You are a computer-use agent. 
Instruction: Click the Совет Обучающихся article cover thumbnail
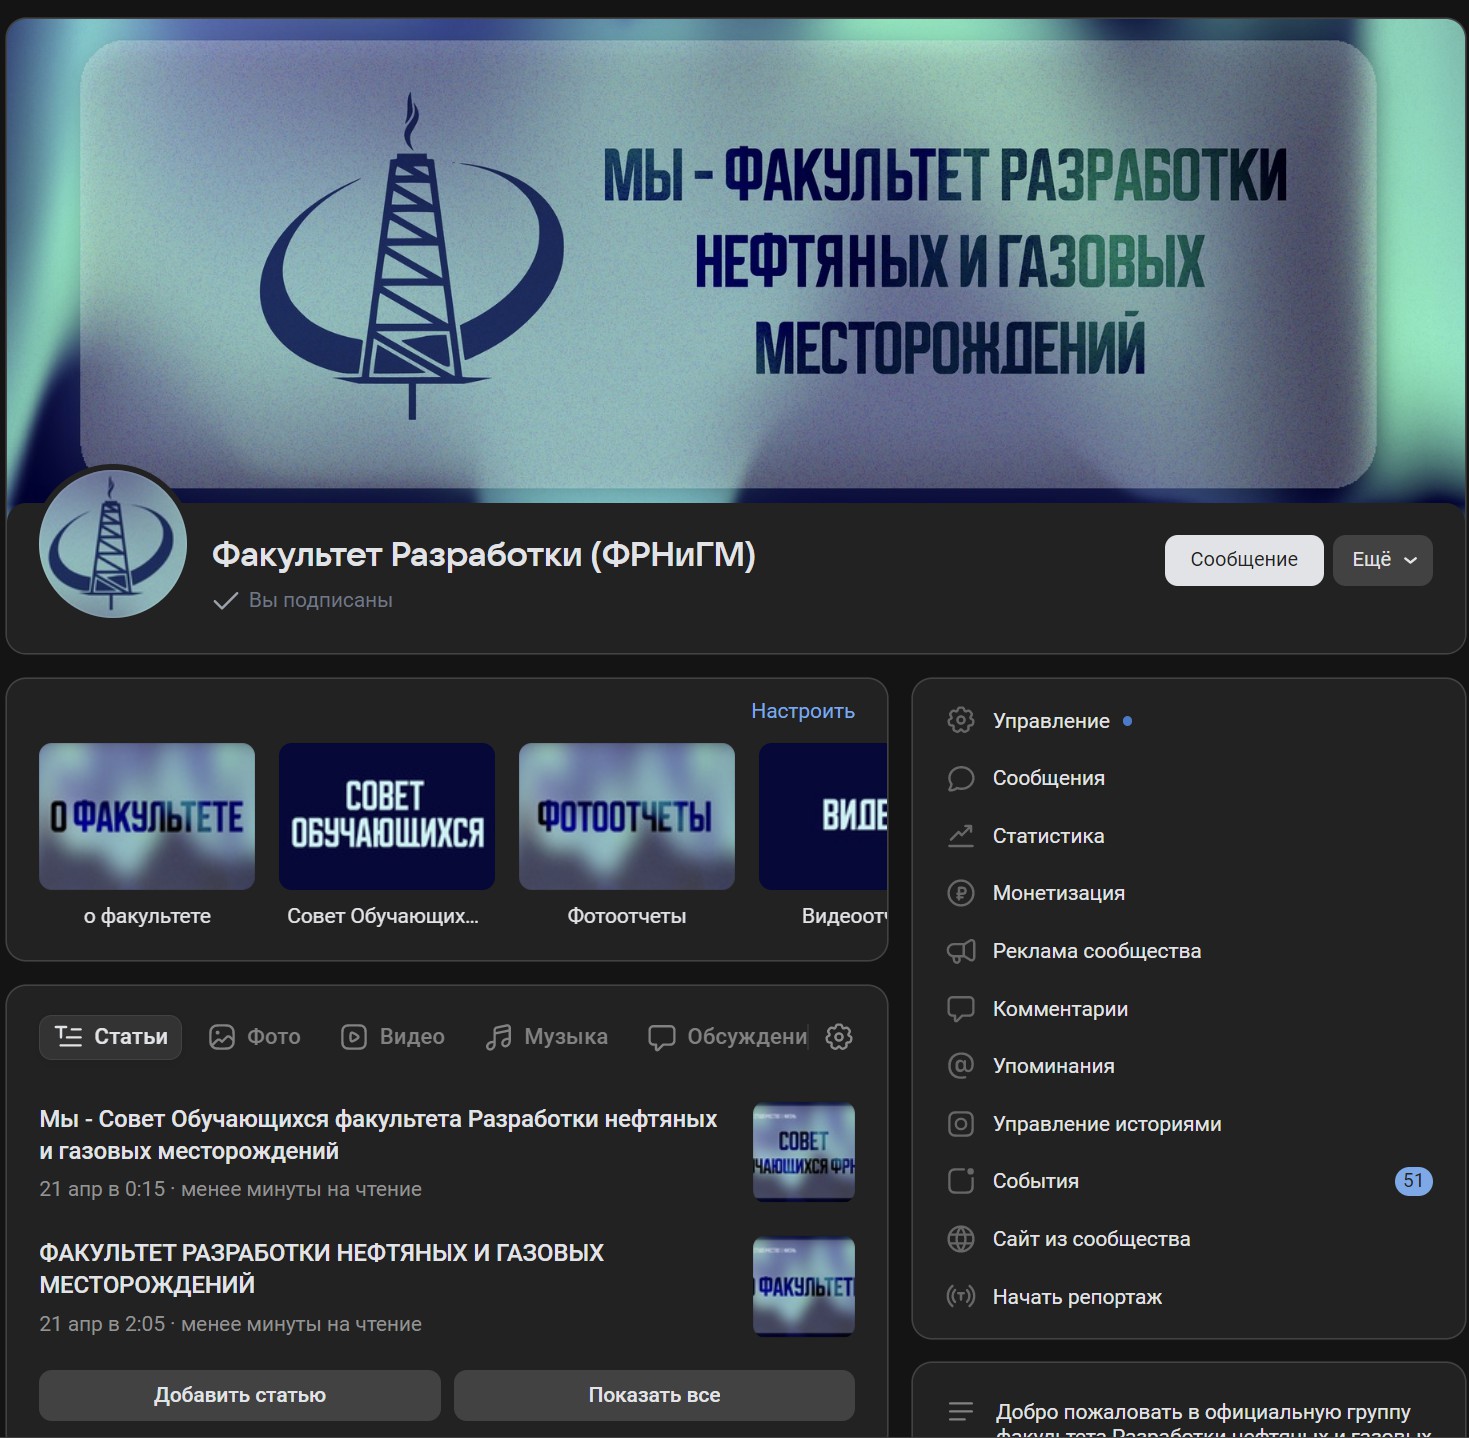804,1152
